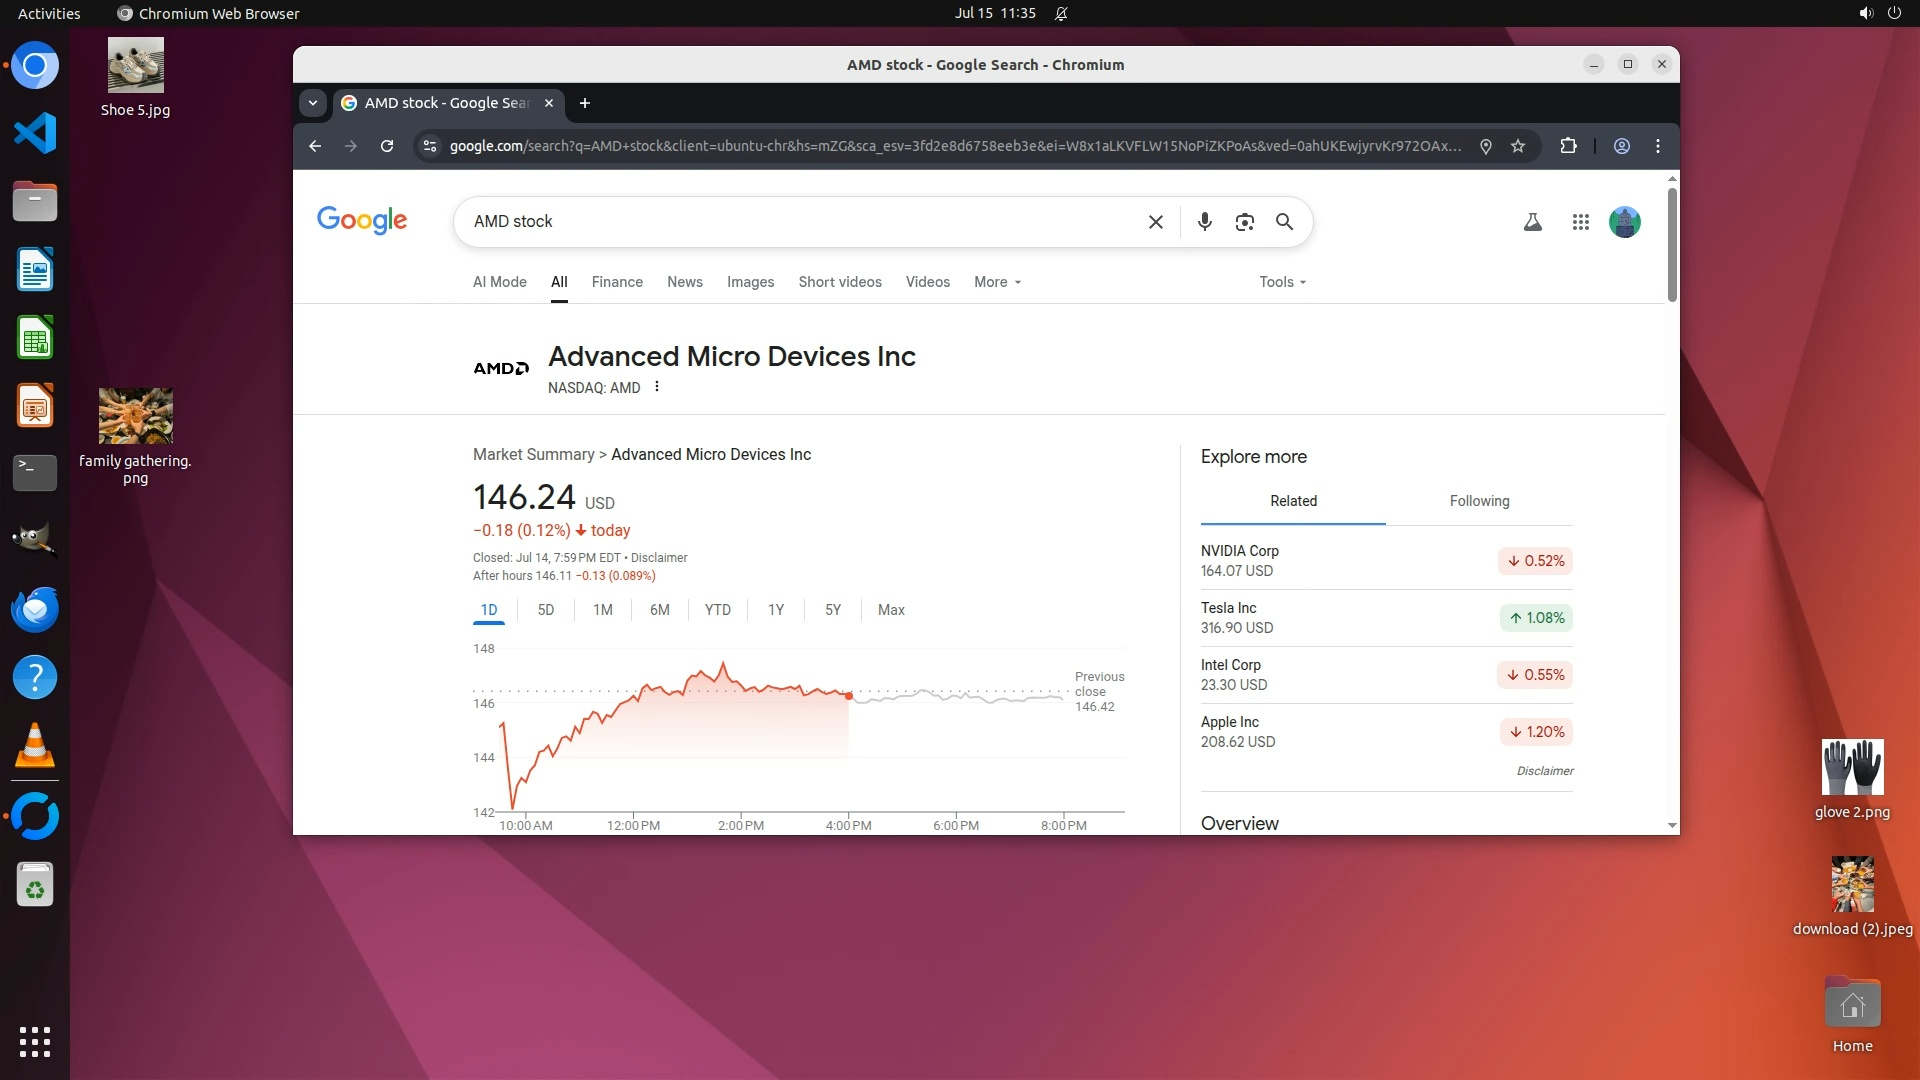Select the YTD chart range

click(x=717, y=610)
